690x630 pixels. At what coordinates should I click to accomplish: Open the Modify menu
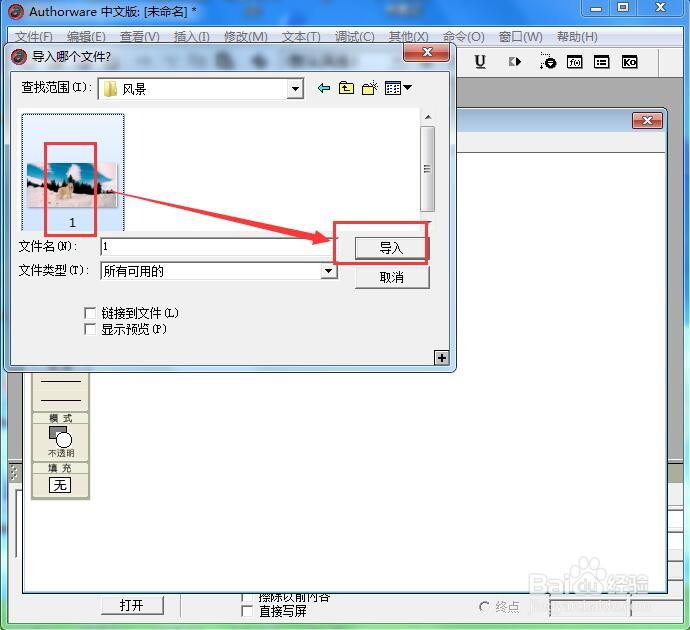(x=246, y=36)
